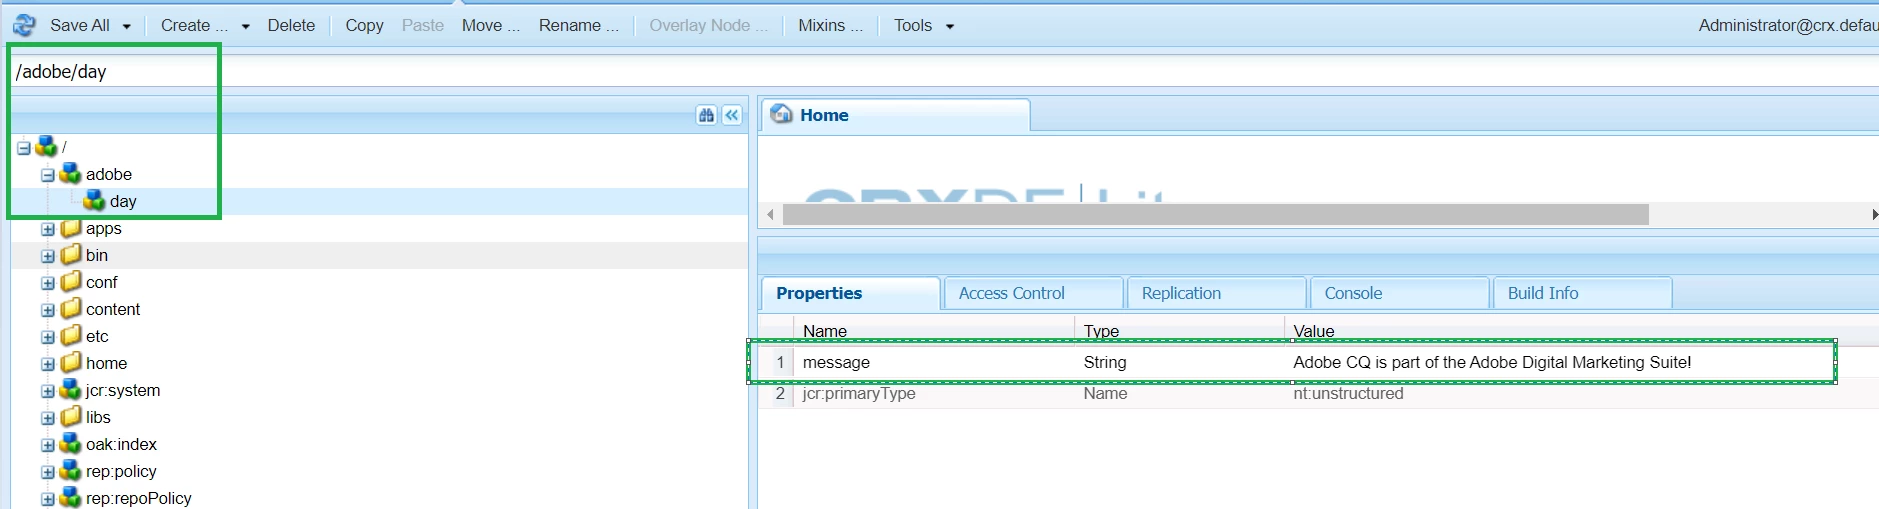Expand the bin folder

click(x=47, y=256)
